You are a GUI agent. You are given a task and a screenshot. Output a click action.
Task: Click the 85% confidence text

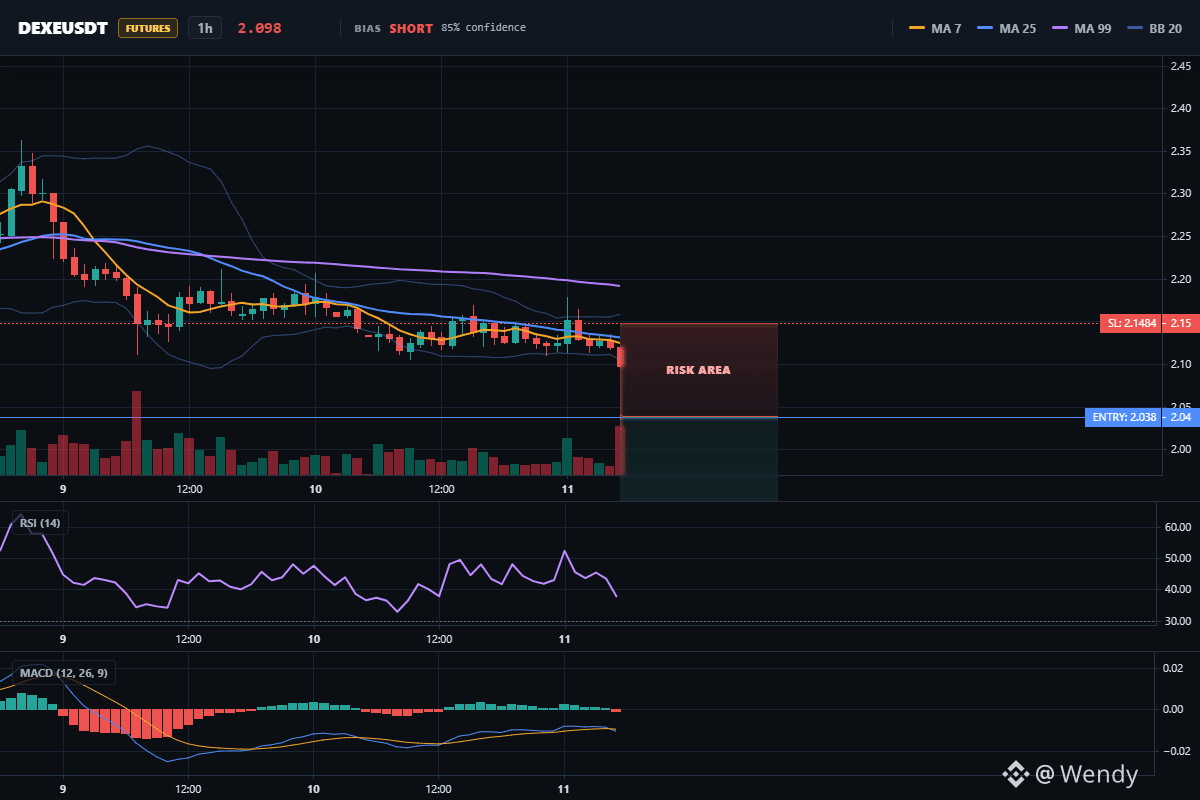[483, 28]
